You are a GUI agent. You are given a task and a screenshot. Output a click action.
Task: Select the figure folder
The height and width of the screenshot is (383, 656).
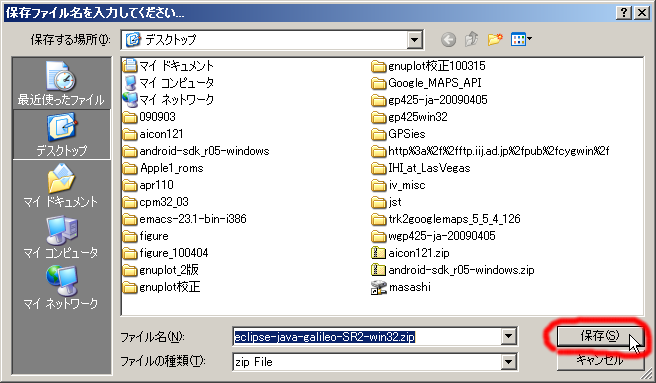(146, 236)
